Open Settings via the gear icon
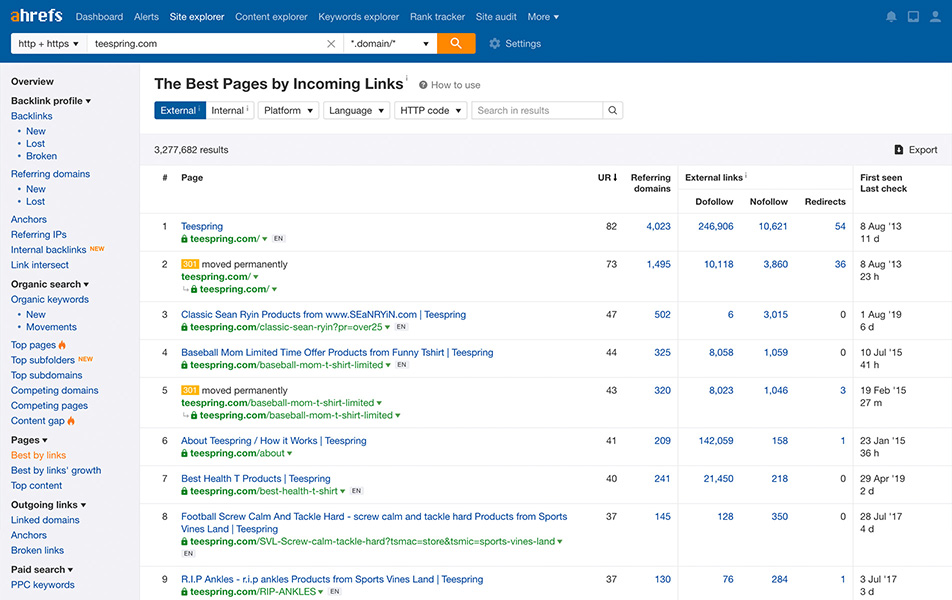 pyautogui.click(x=494, y=44)
